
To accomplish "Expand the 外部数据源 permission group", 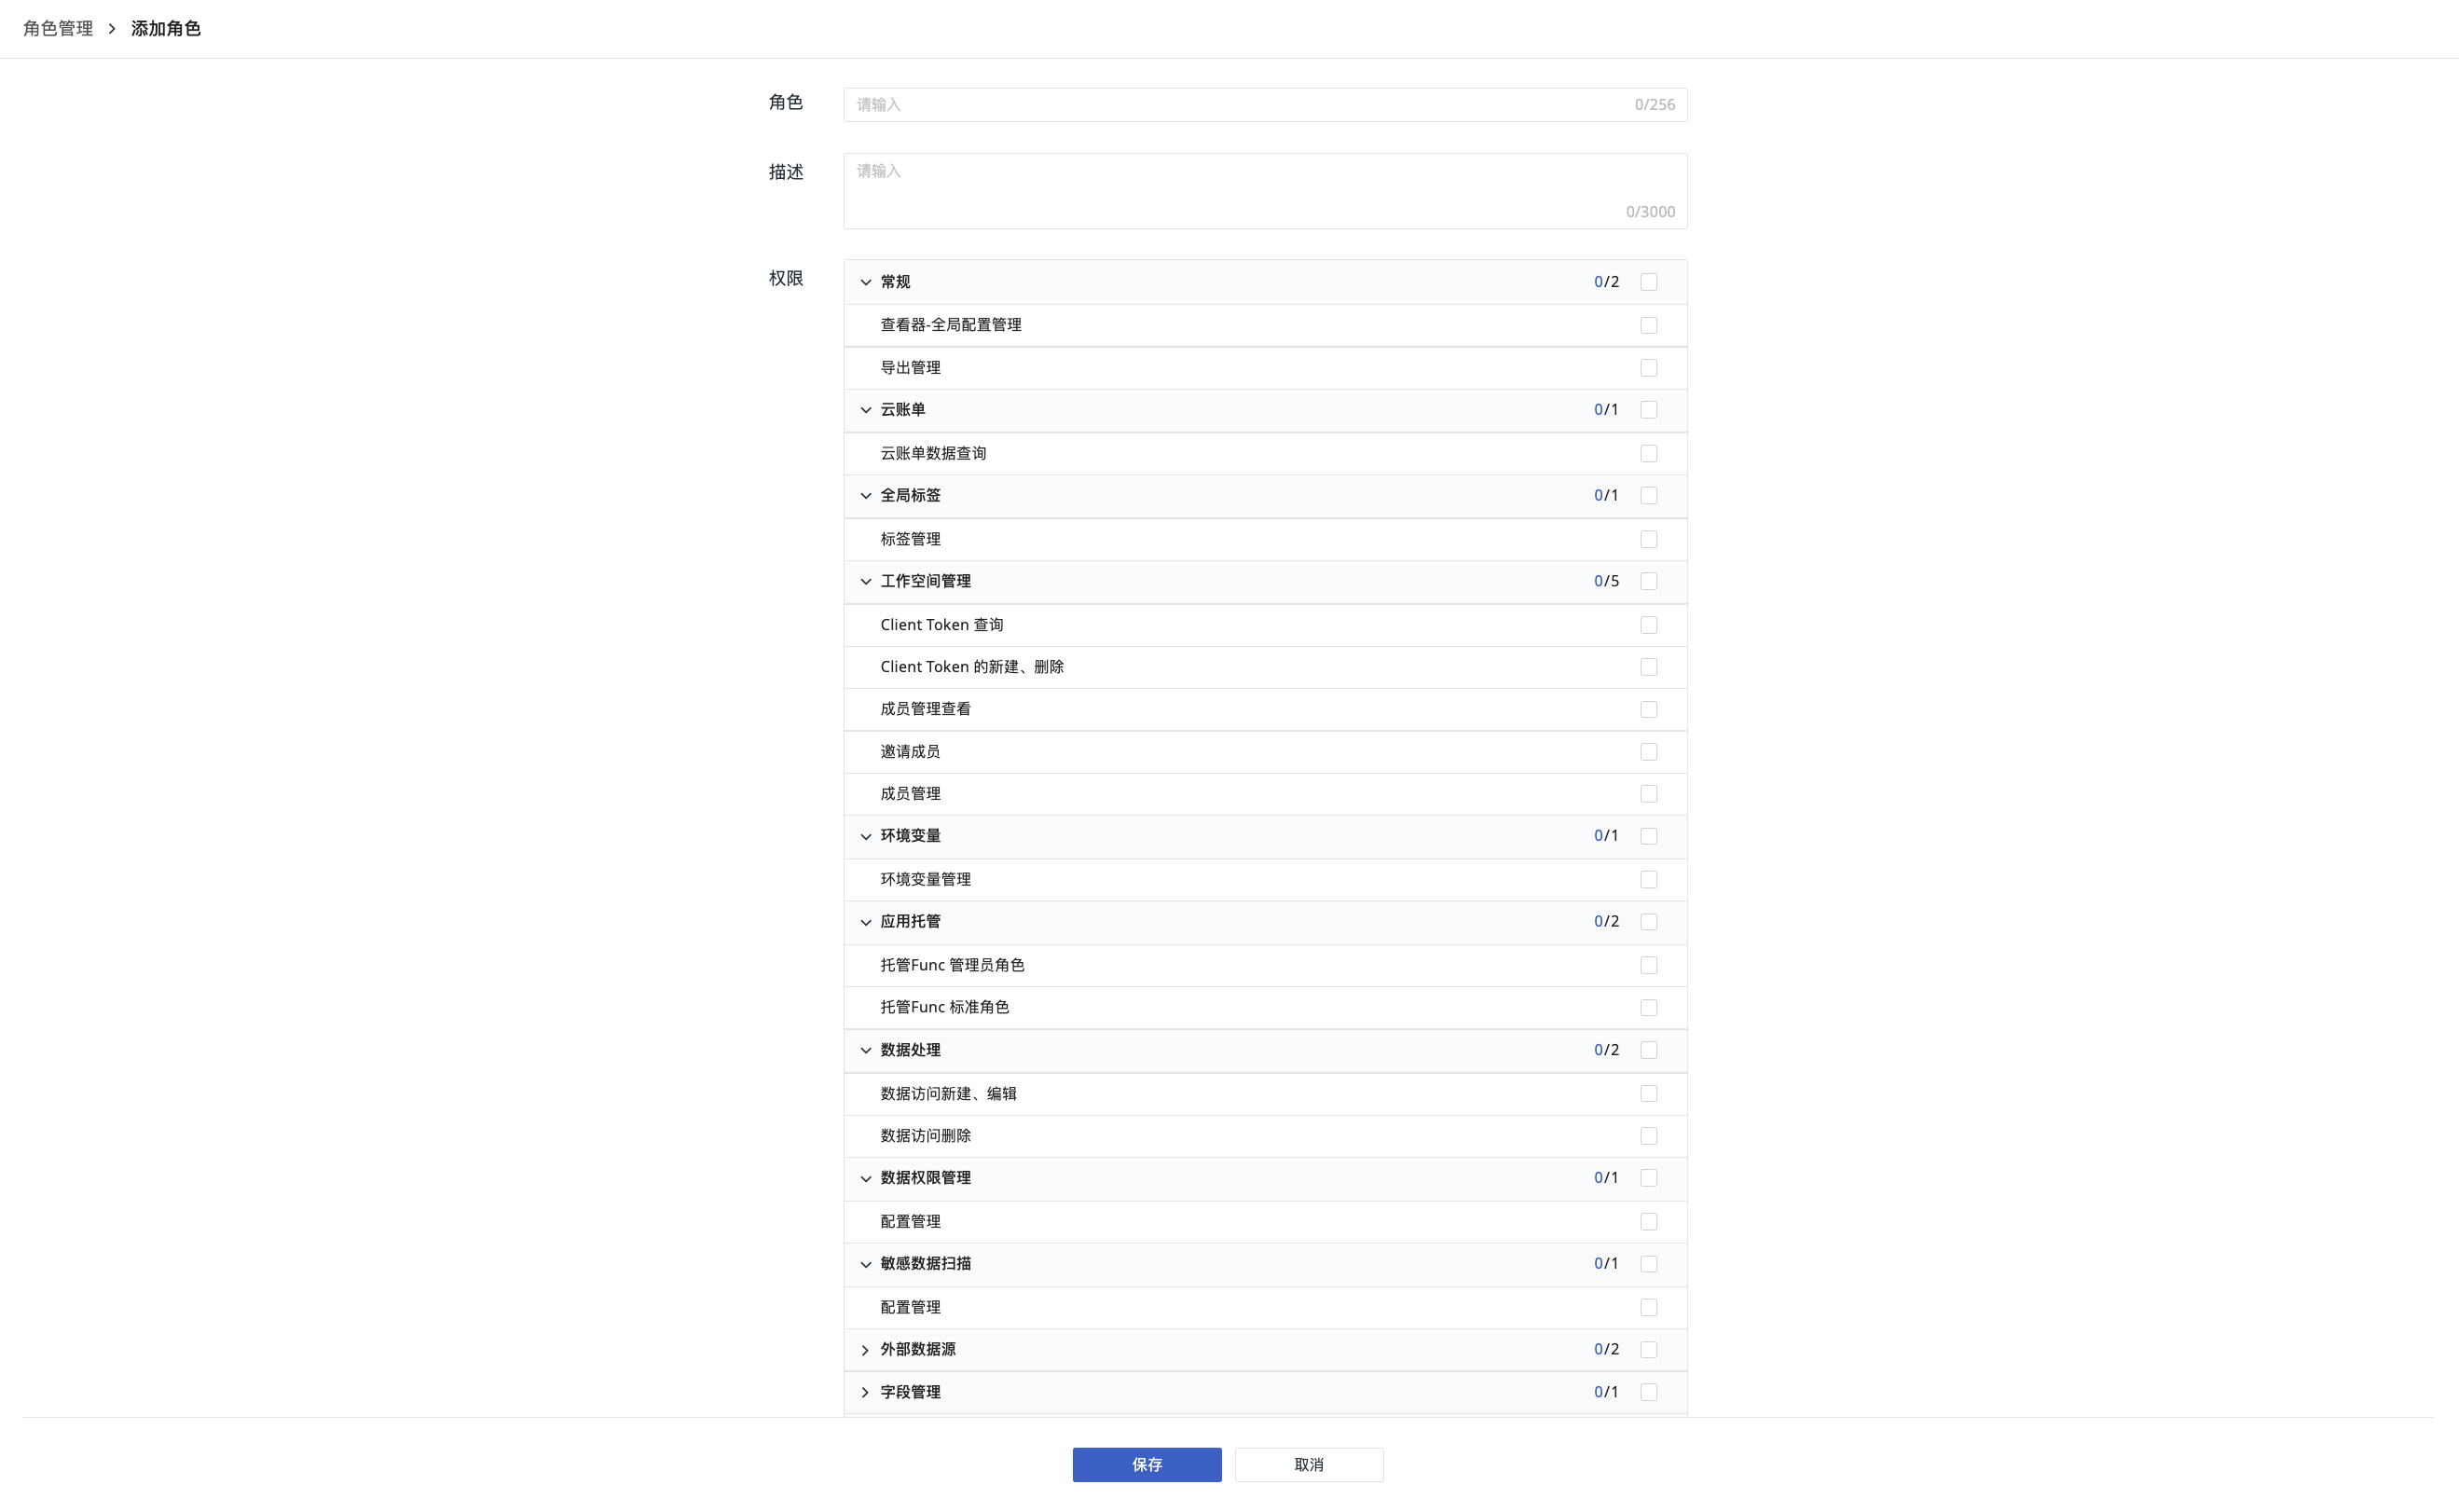I will [866, 1350].
